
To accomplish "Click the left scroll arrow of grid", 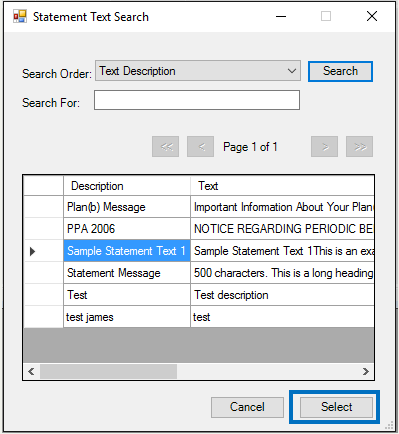I will (x=32, y=371).
